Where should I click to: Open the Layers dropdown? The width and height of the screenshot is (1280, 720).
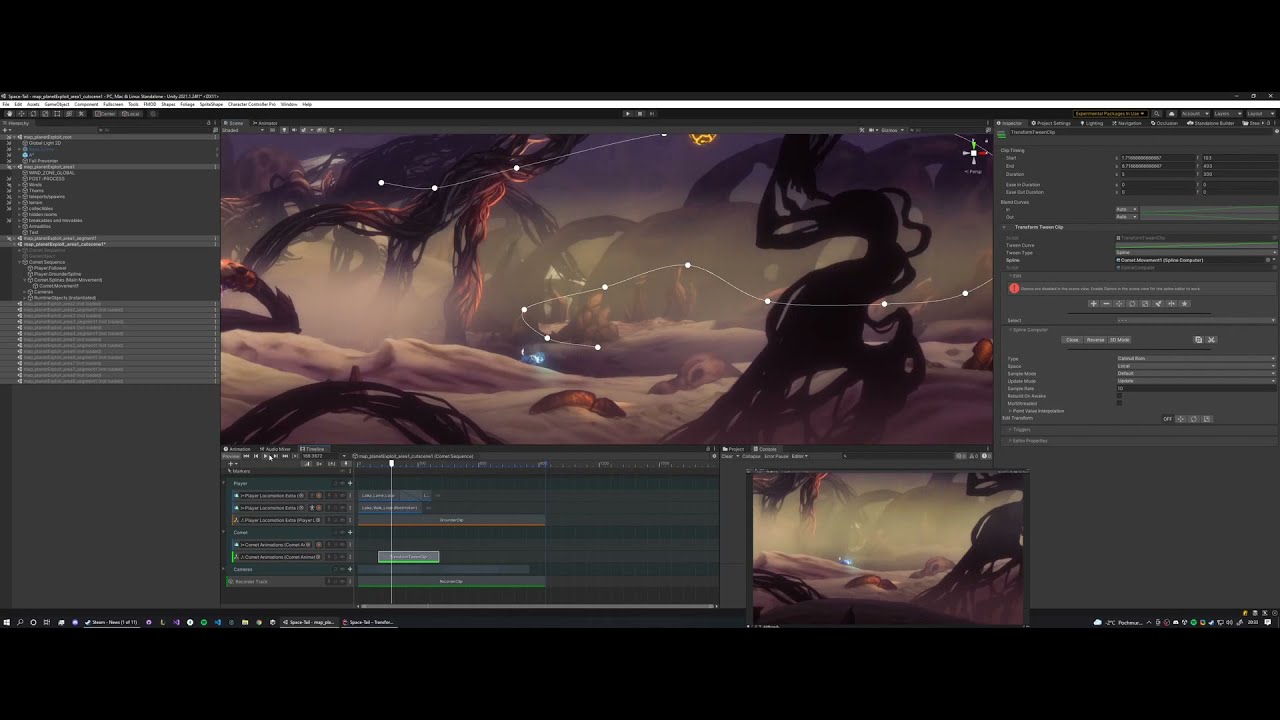pyautogui.click(x=1226, y=114)
